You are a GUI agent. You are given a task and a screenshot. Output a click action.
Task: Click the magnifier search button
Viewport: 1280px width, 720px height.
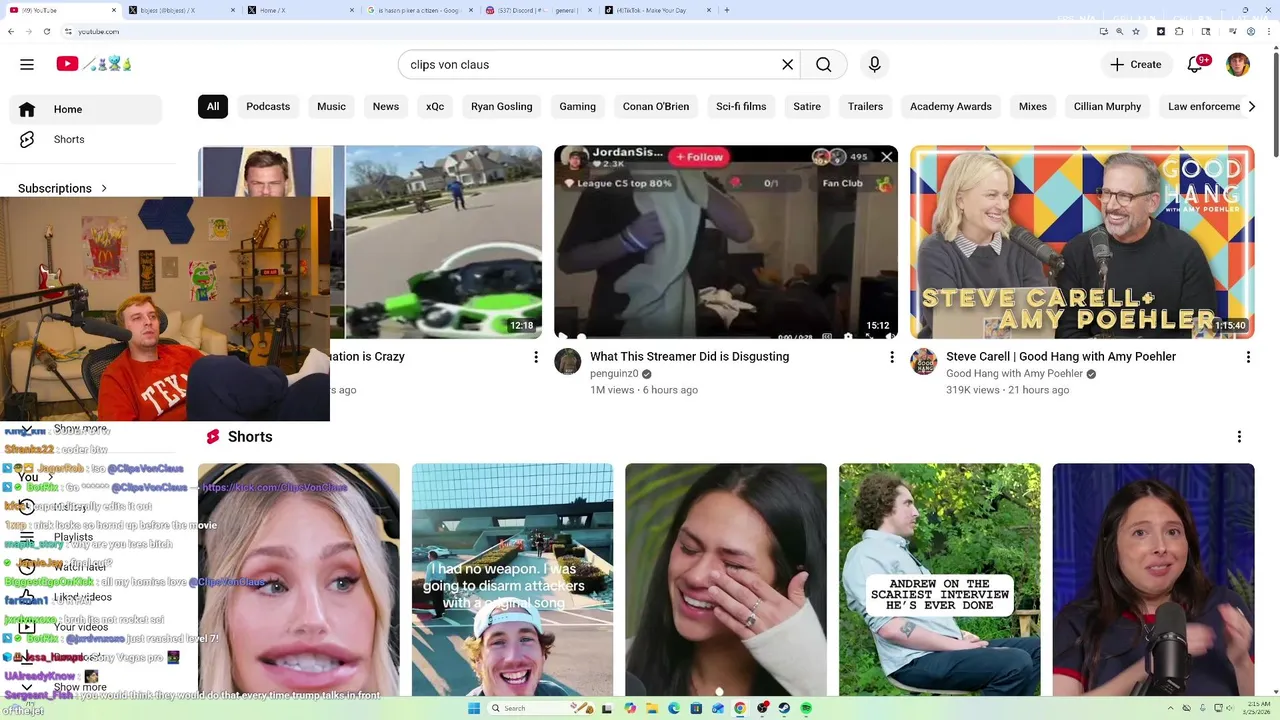click(x=823, y=64)
